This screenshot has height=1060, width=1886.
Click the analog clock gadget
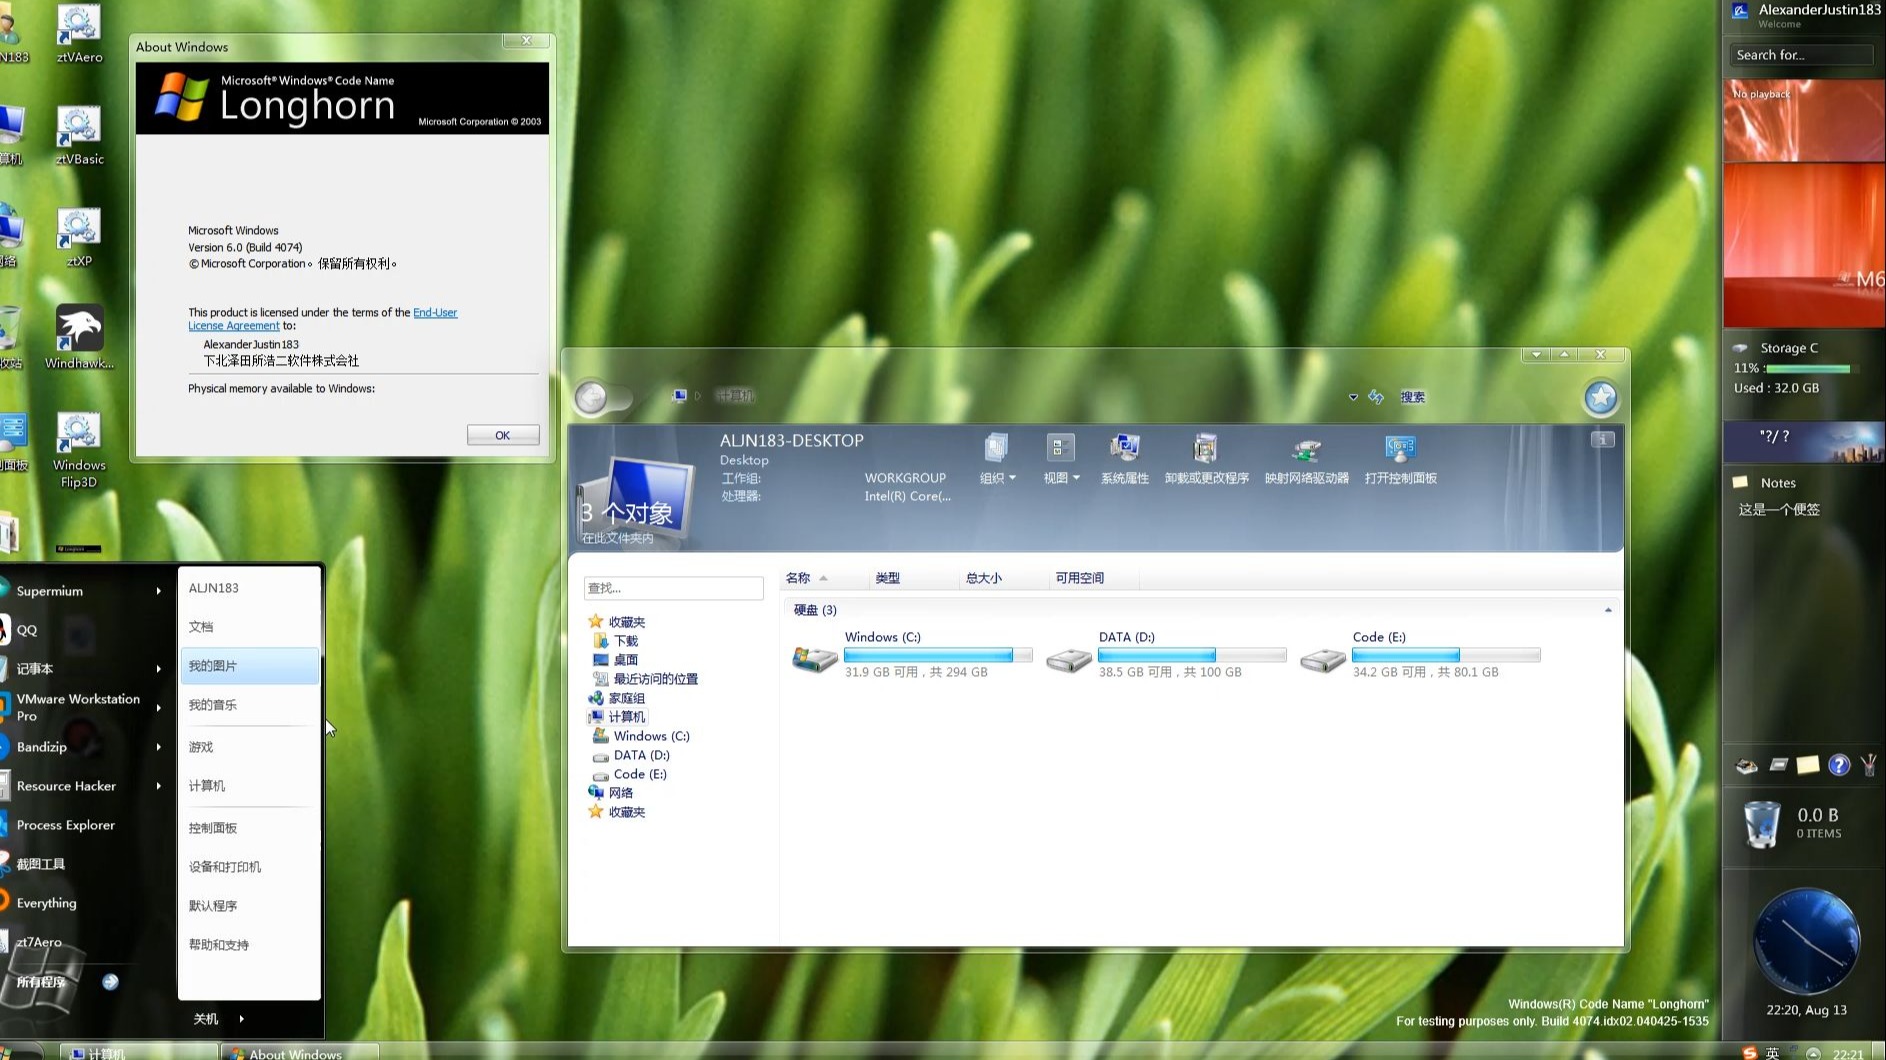1806,942
